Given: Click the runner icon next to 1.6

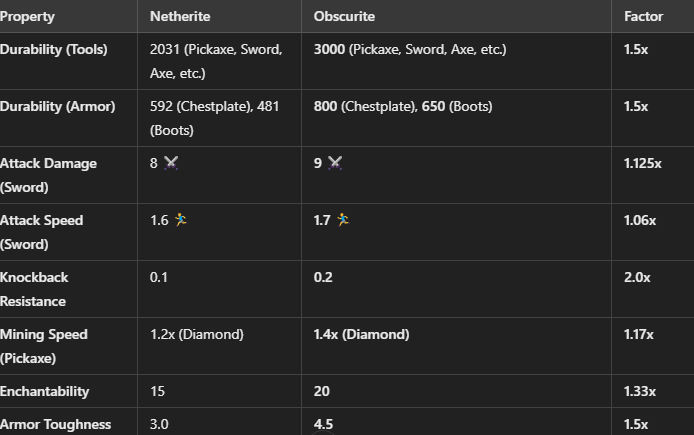Looking at the screenshot, I should pos(180,219).
